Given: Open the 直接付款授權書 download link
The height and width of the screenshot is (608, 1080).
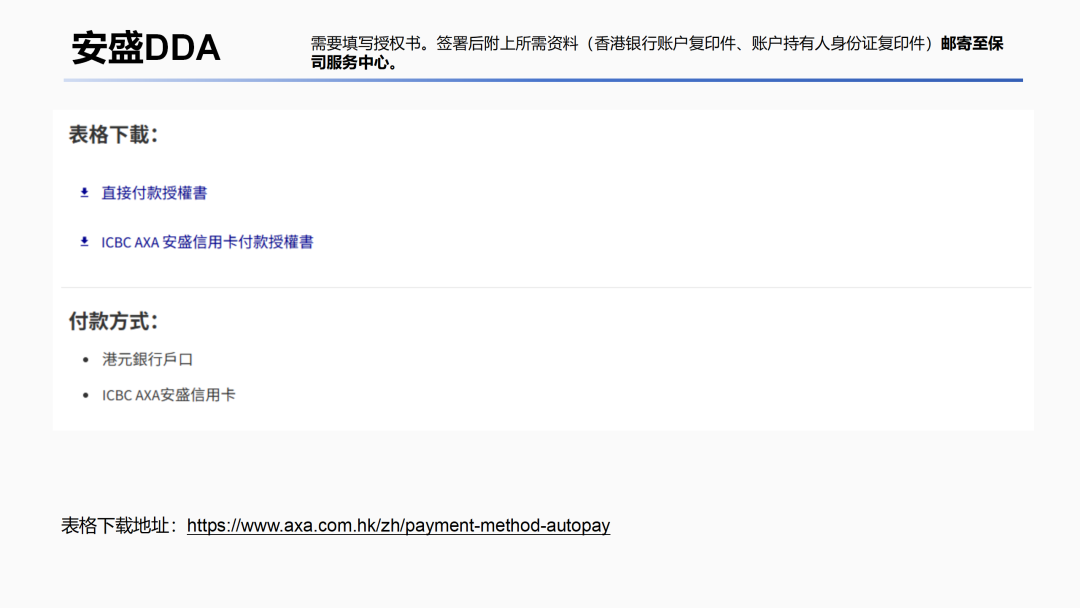Looking at the screenshot, I should tap(154, 193).
